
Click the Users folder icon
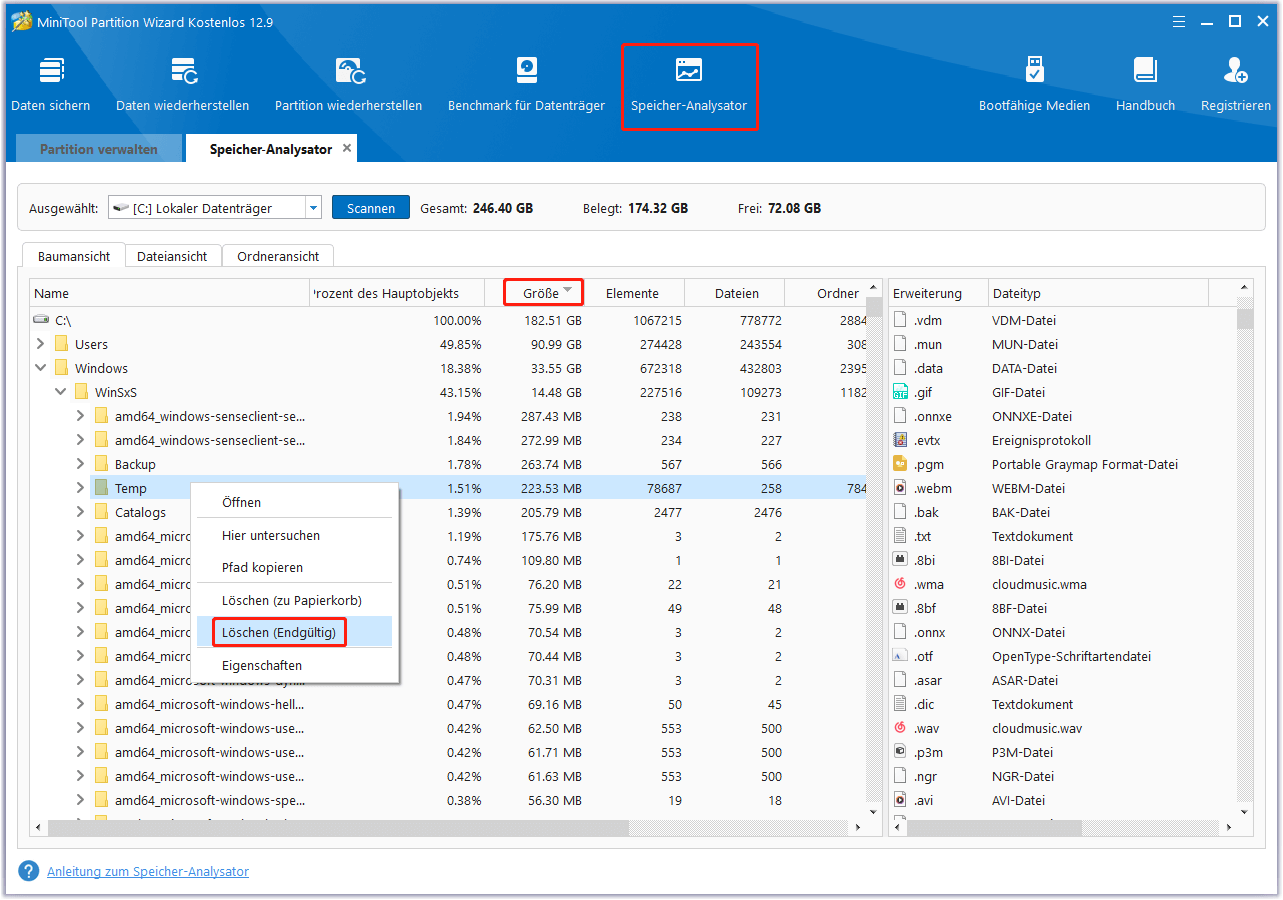[x=61, y=344]
